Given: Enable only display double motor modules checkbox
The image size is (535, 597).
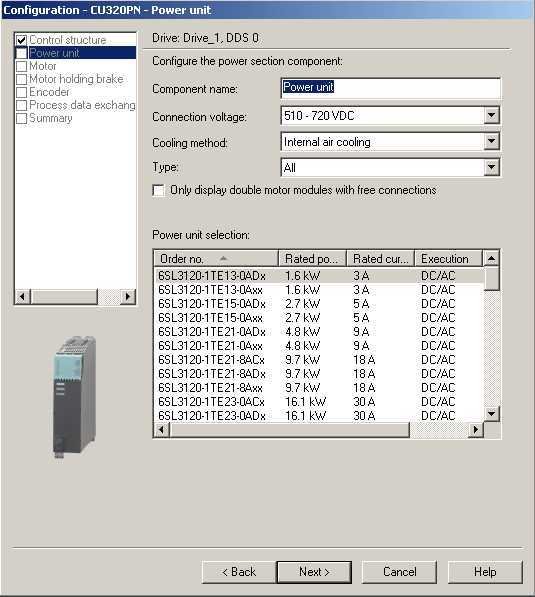Looking at the screenshot, I should pyautogui.click(x=158, y=190).
